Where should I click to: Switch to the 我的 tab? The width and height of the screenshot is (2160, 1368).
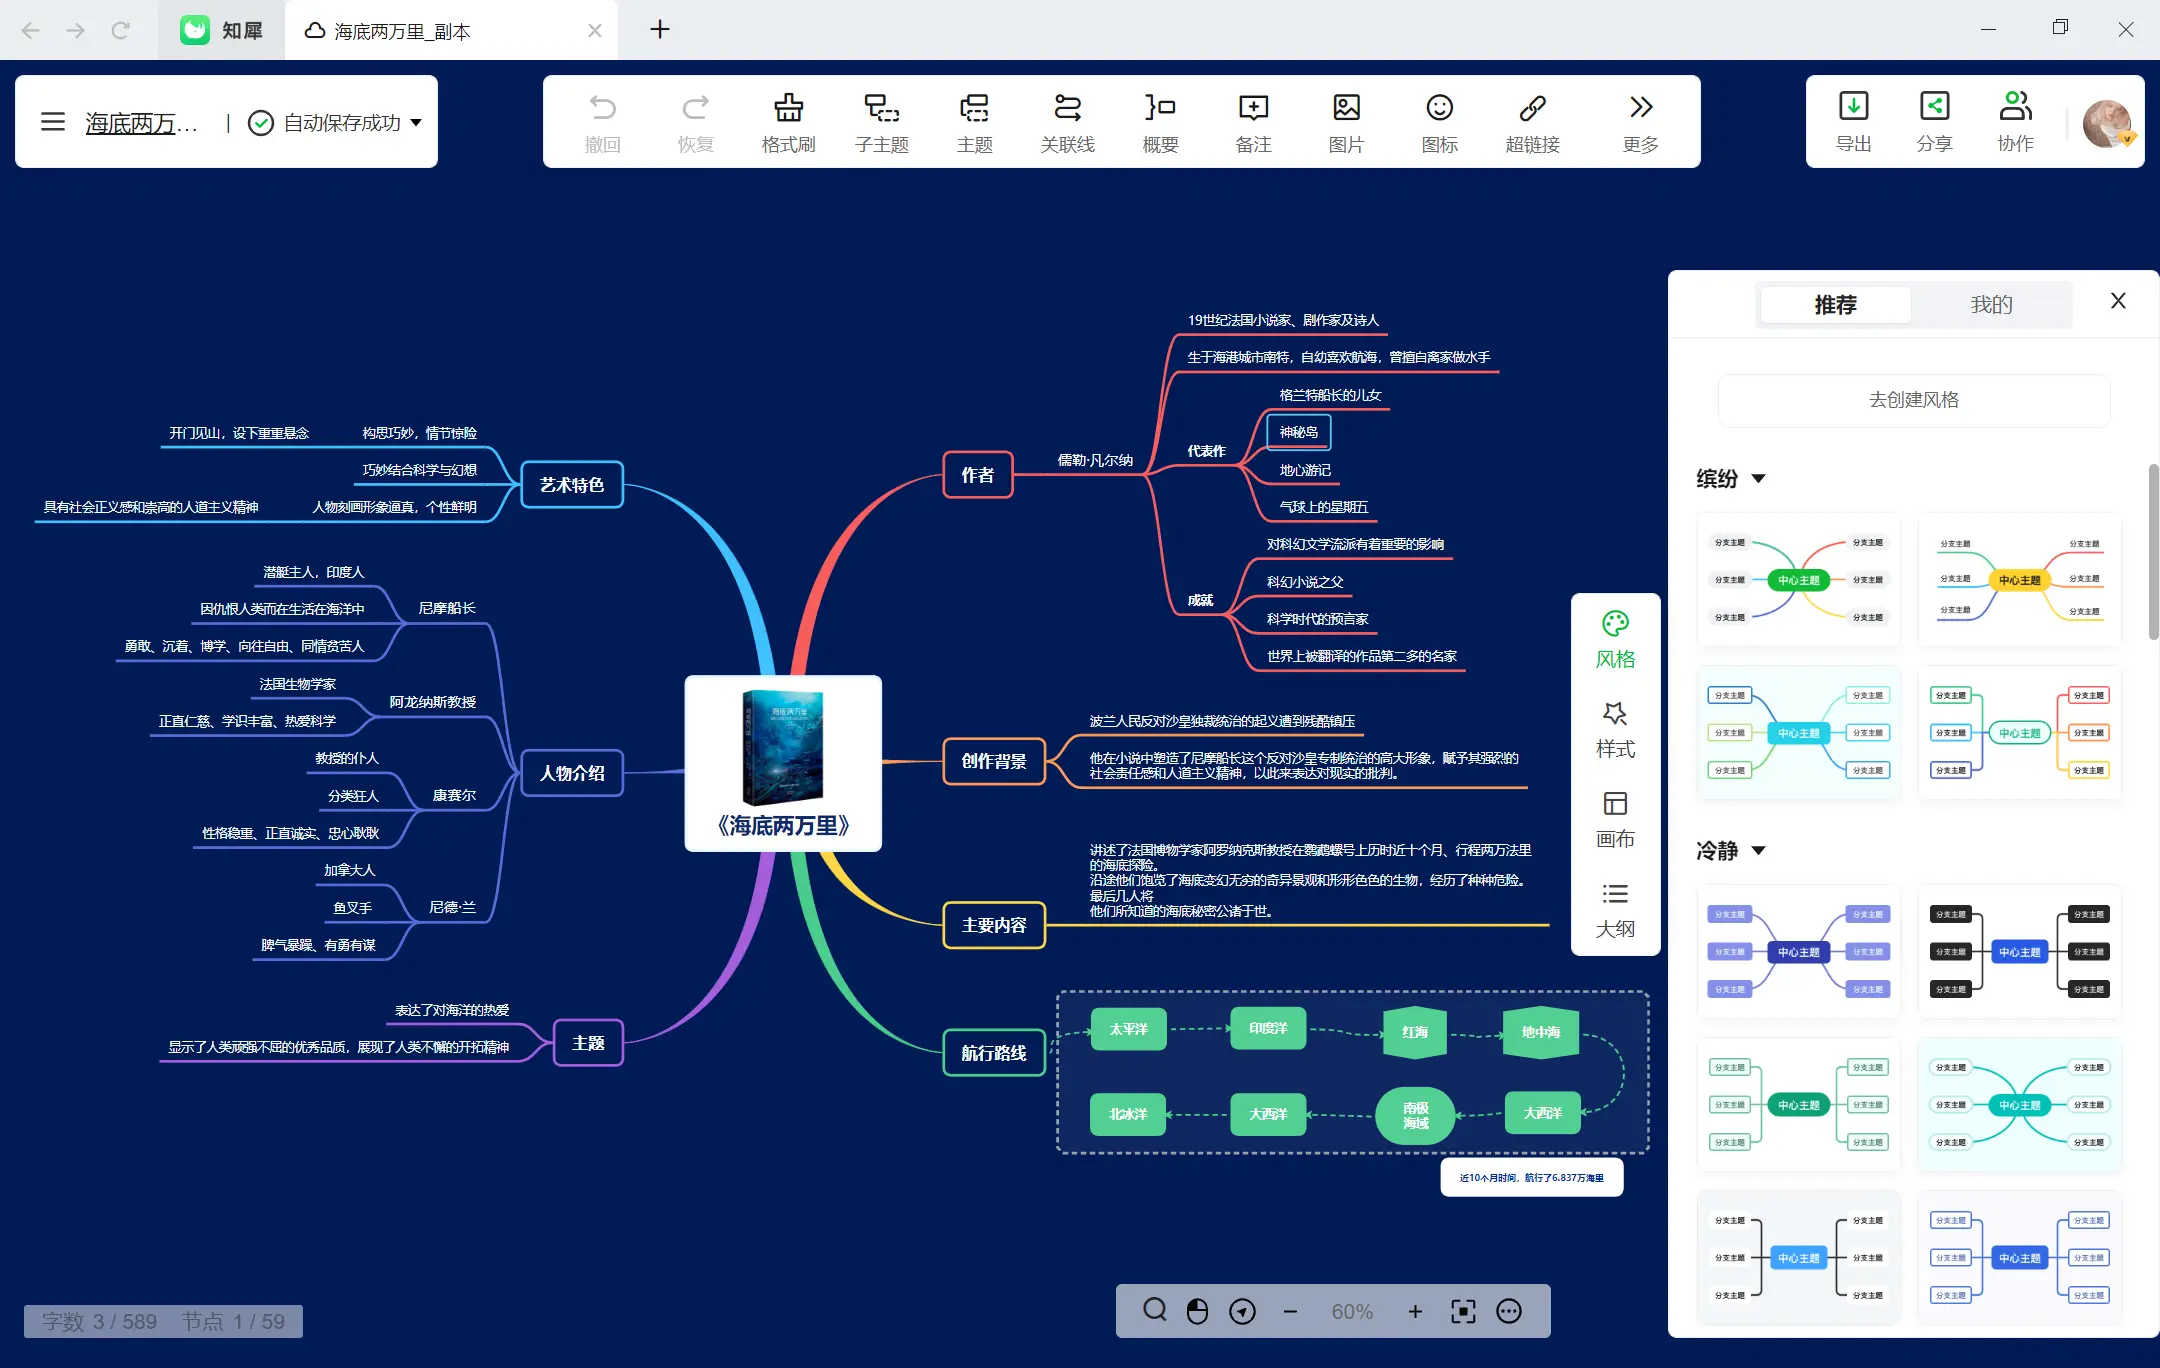tap(1991, 304)
